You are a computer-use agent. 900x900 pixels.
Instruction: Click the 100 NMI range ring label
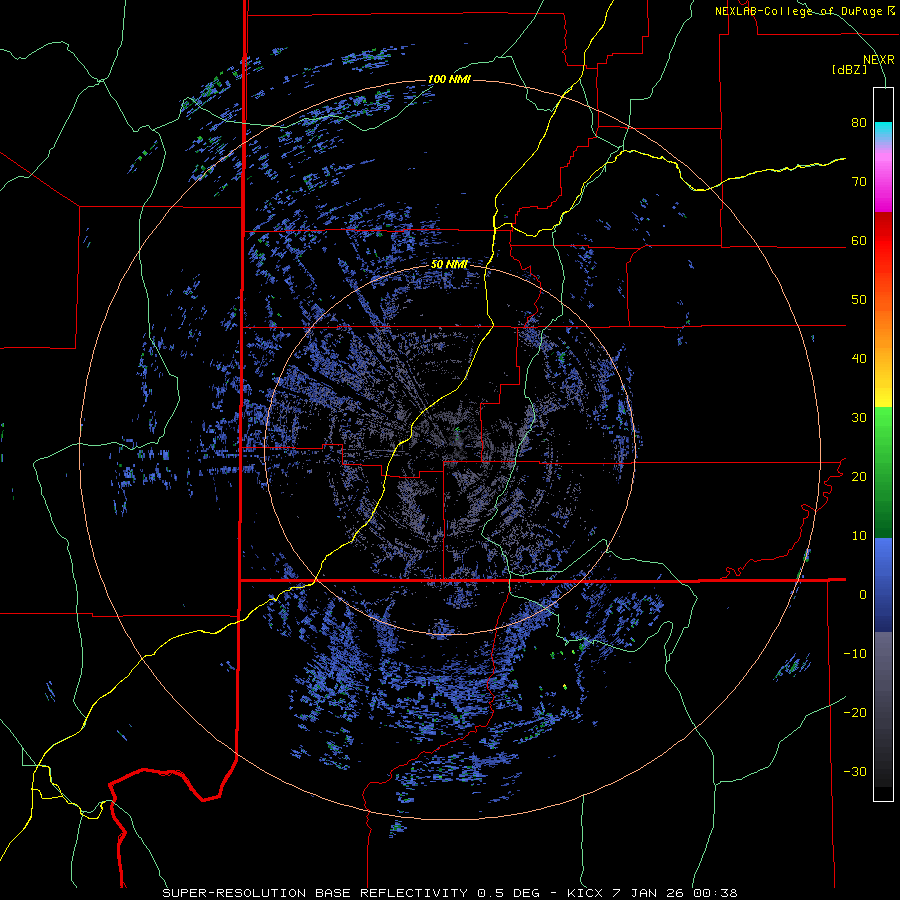tap(449, 79)
